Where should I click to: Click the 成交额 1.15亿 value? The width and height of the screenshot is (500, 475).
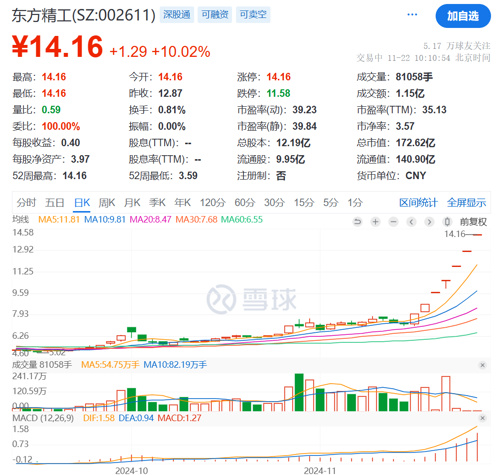click(x=410, y=93)
